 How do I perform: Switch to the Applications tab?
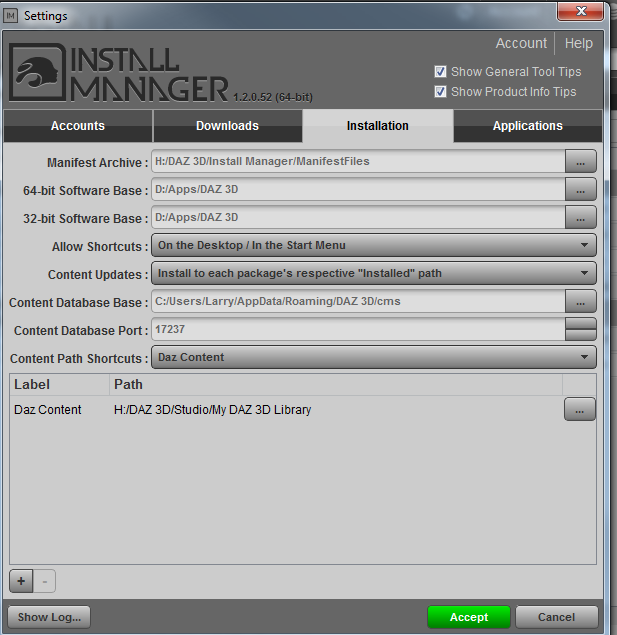[528, 126]
